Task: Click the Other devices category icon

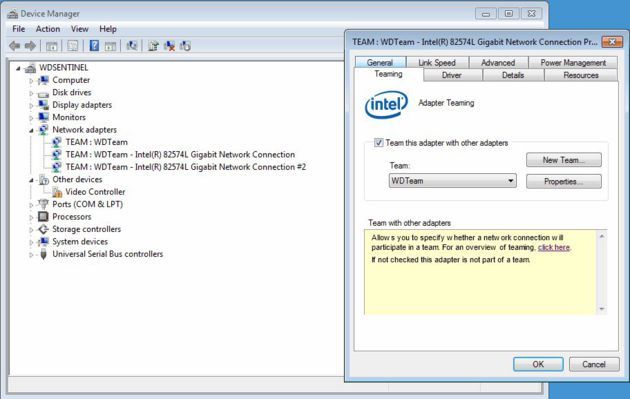Action: 43,180
